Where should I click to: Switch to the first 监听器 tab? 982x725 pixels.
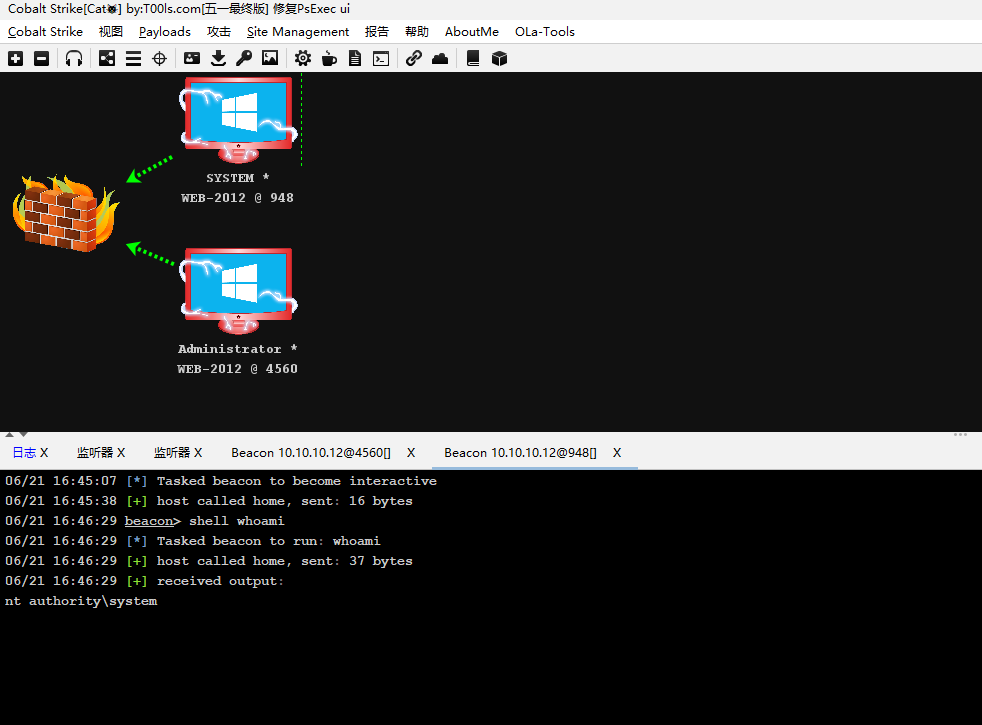(95, 453)
